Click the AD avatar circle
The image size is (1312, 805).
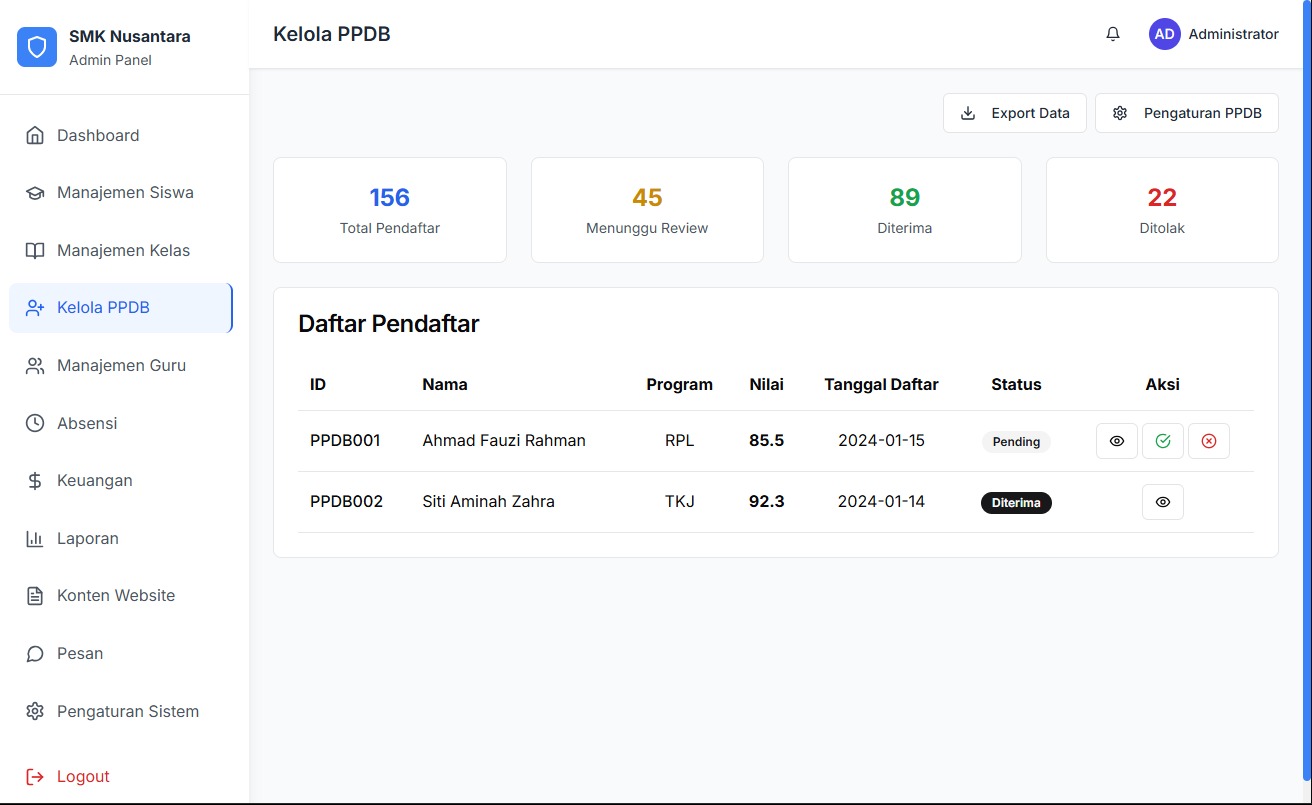1164,34
